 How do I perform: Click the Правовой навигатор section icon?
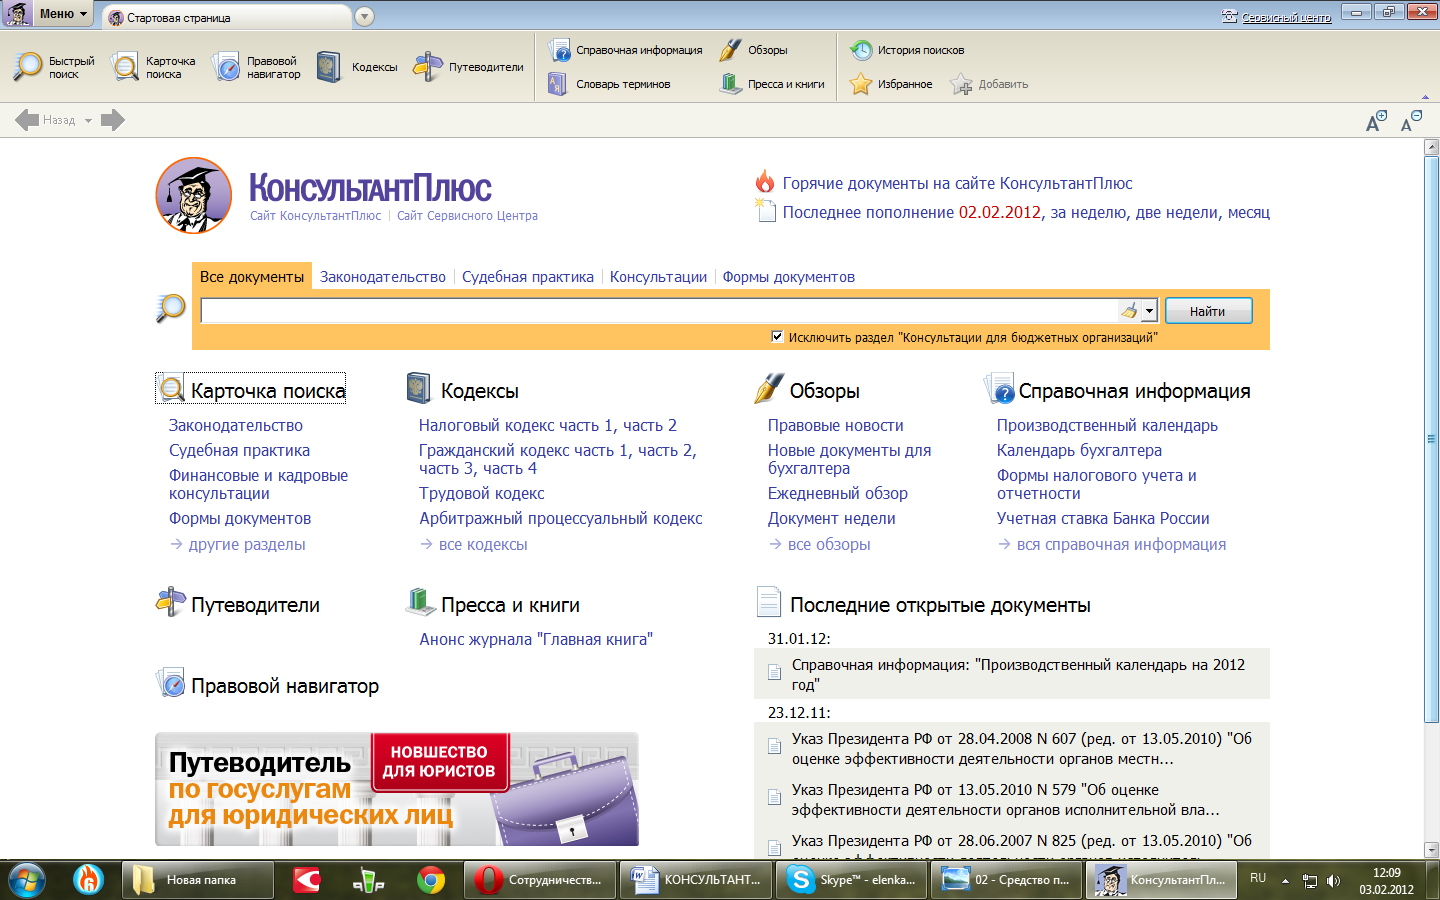tap(170, 683)
